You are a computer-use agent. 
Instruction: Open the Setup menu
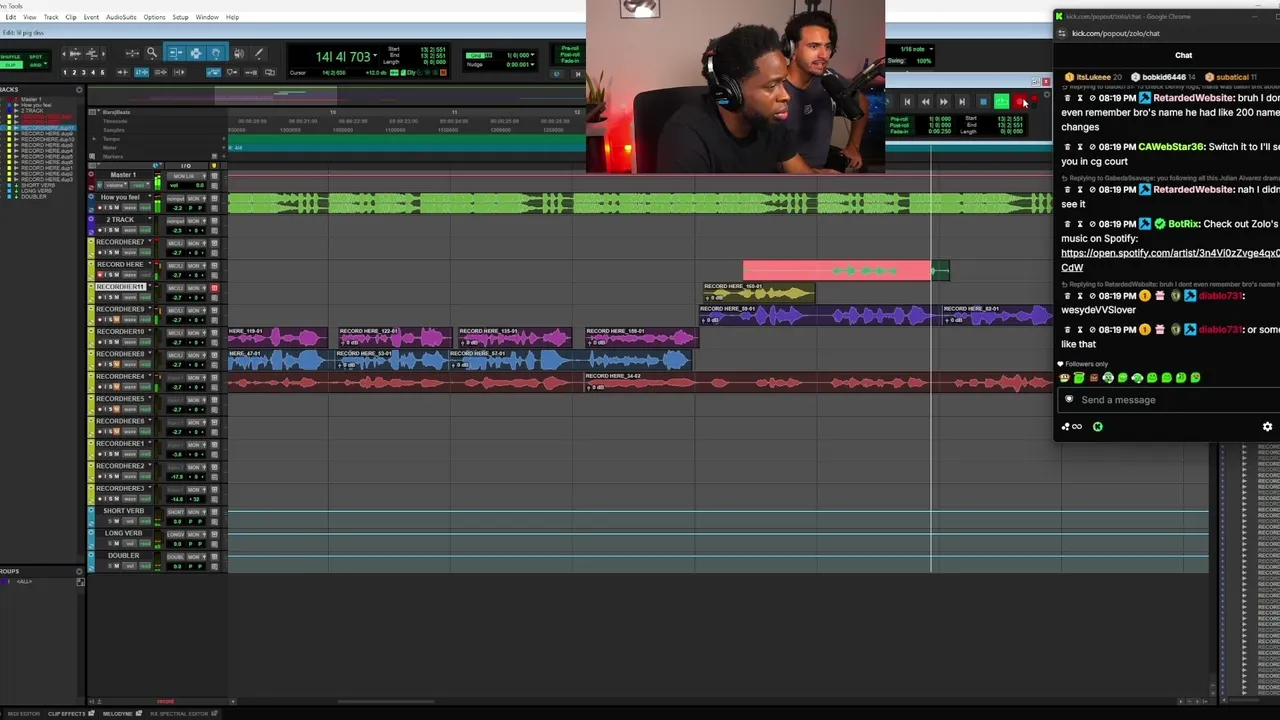coord(180,17)
